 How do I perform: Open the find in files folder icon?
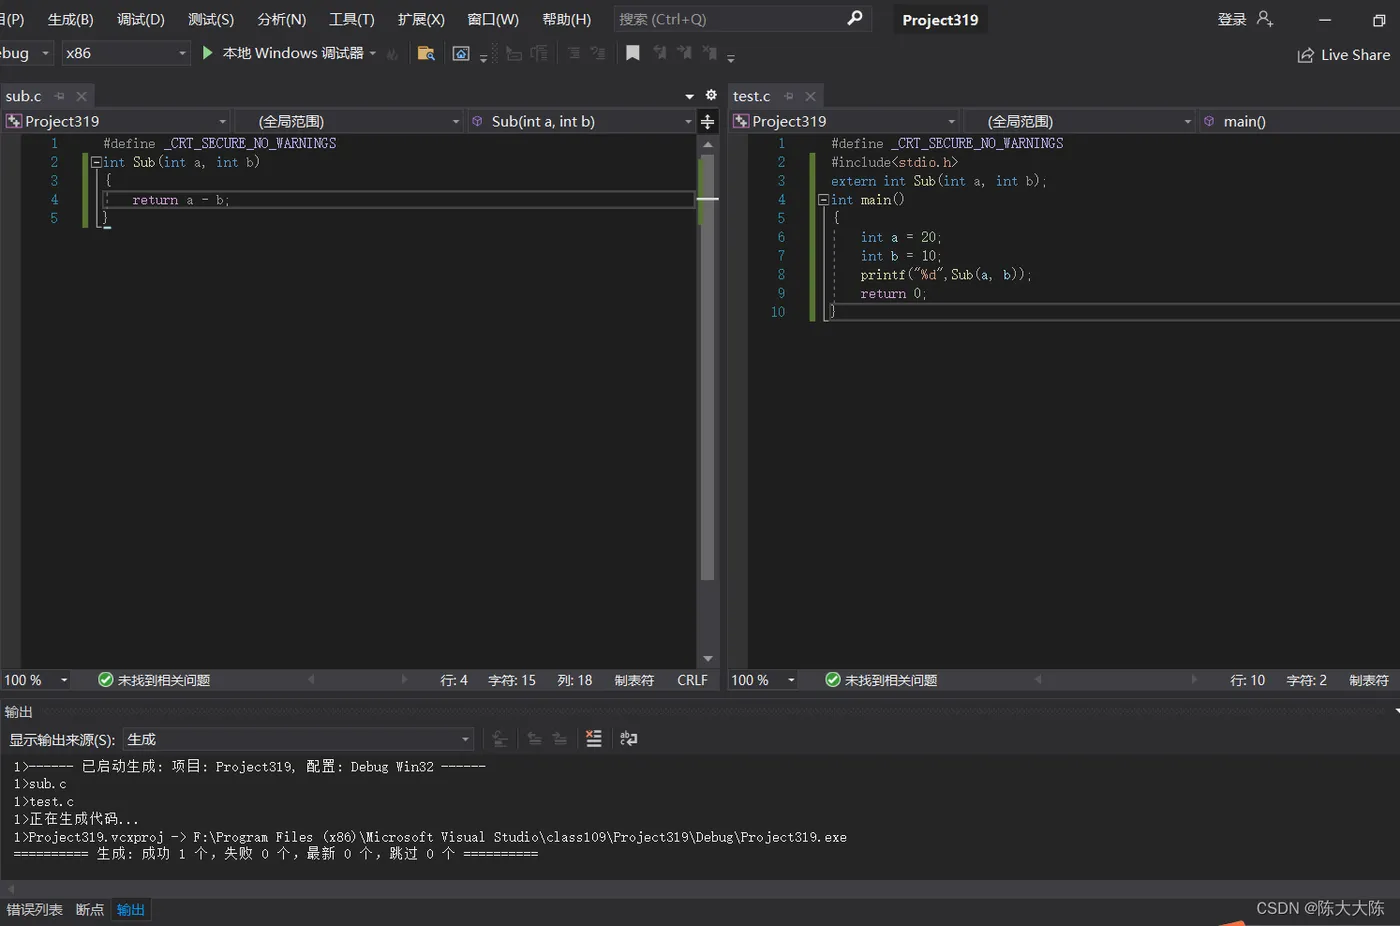point(426,54)
